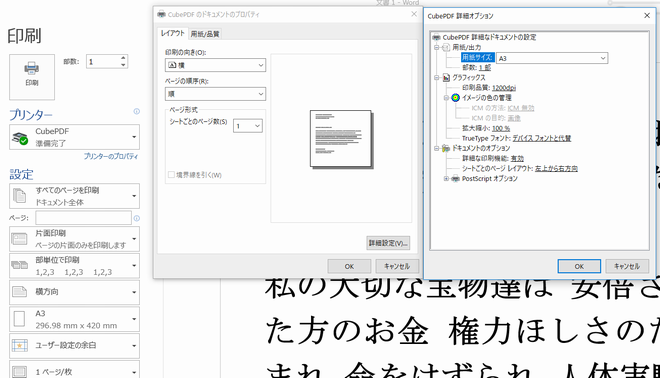The width and height of the screenshot is (660, 378).
Task: Open the 印刷の向き dropdown showing 横
Action: pos(215,65)
